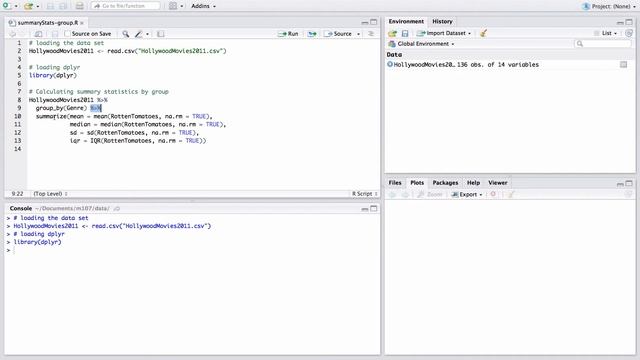Maximize the Environment pane

tap(629, 22)
